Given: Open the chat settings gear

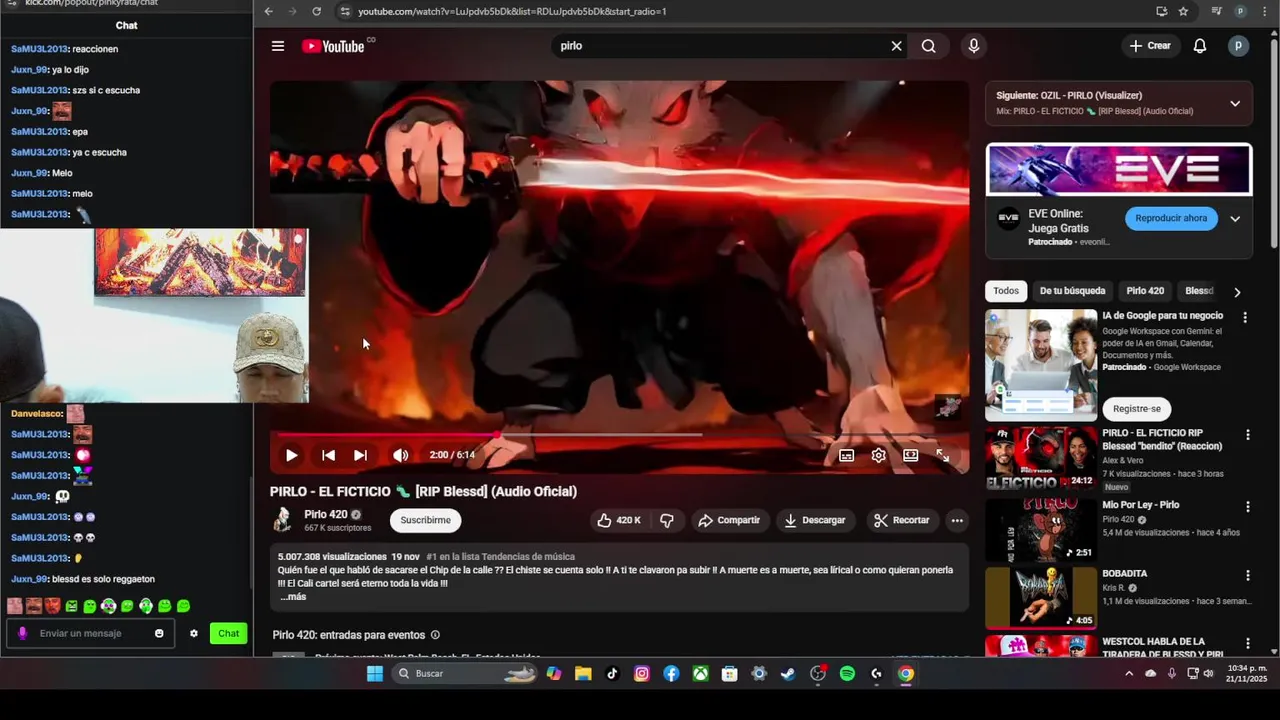Looking at the screenshot, I should [194, 633].
